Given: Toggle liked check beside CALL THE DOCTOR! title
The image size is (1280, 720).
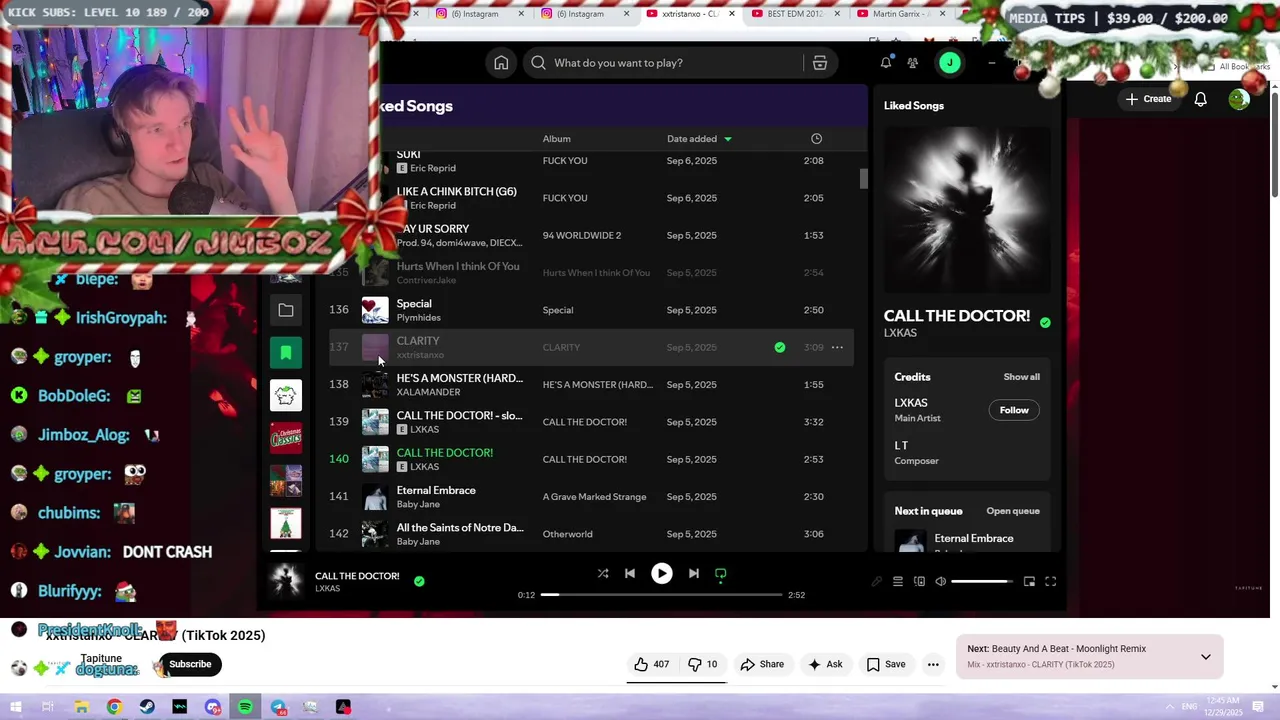Looking at the screenshot, I should click(x=1045, y=322).
